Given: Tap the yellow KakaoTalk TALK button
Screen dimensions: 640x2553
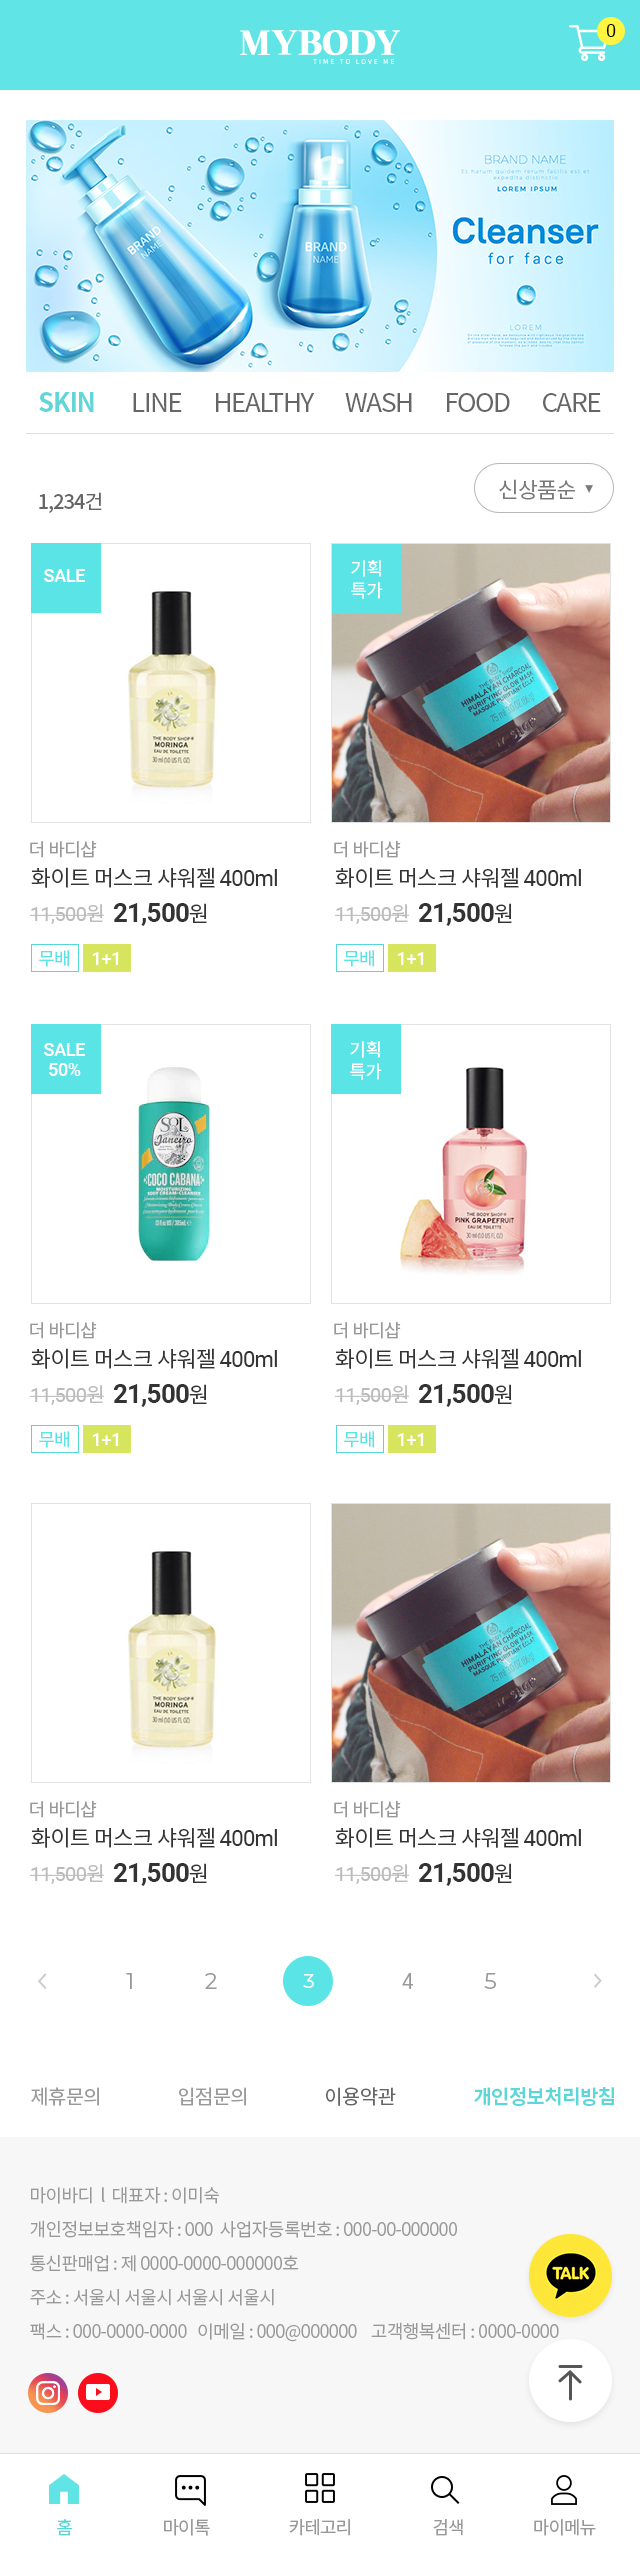Looking at the screenshot, I should point(570,2275).
